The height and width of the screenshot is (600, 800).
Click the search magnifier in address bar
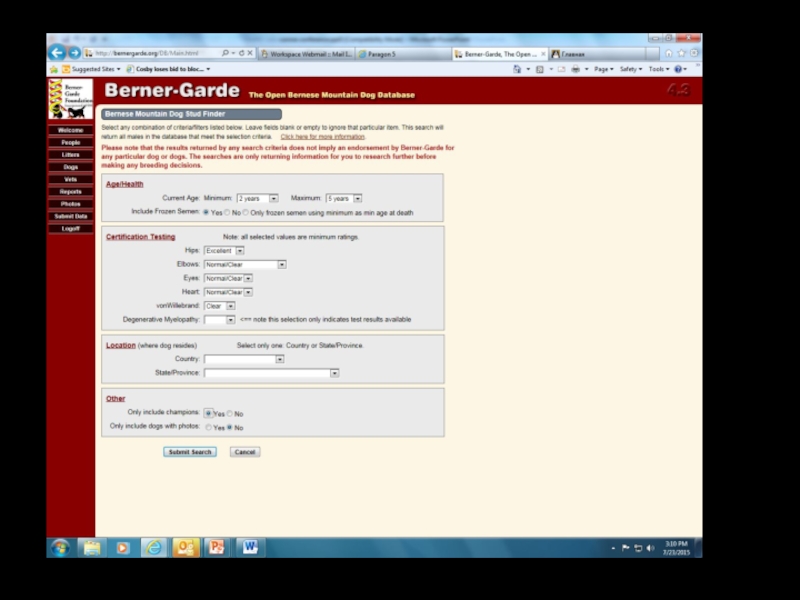pos(225,53)
